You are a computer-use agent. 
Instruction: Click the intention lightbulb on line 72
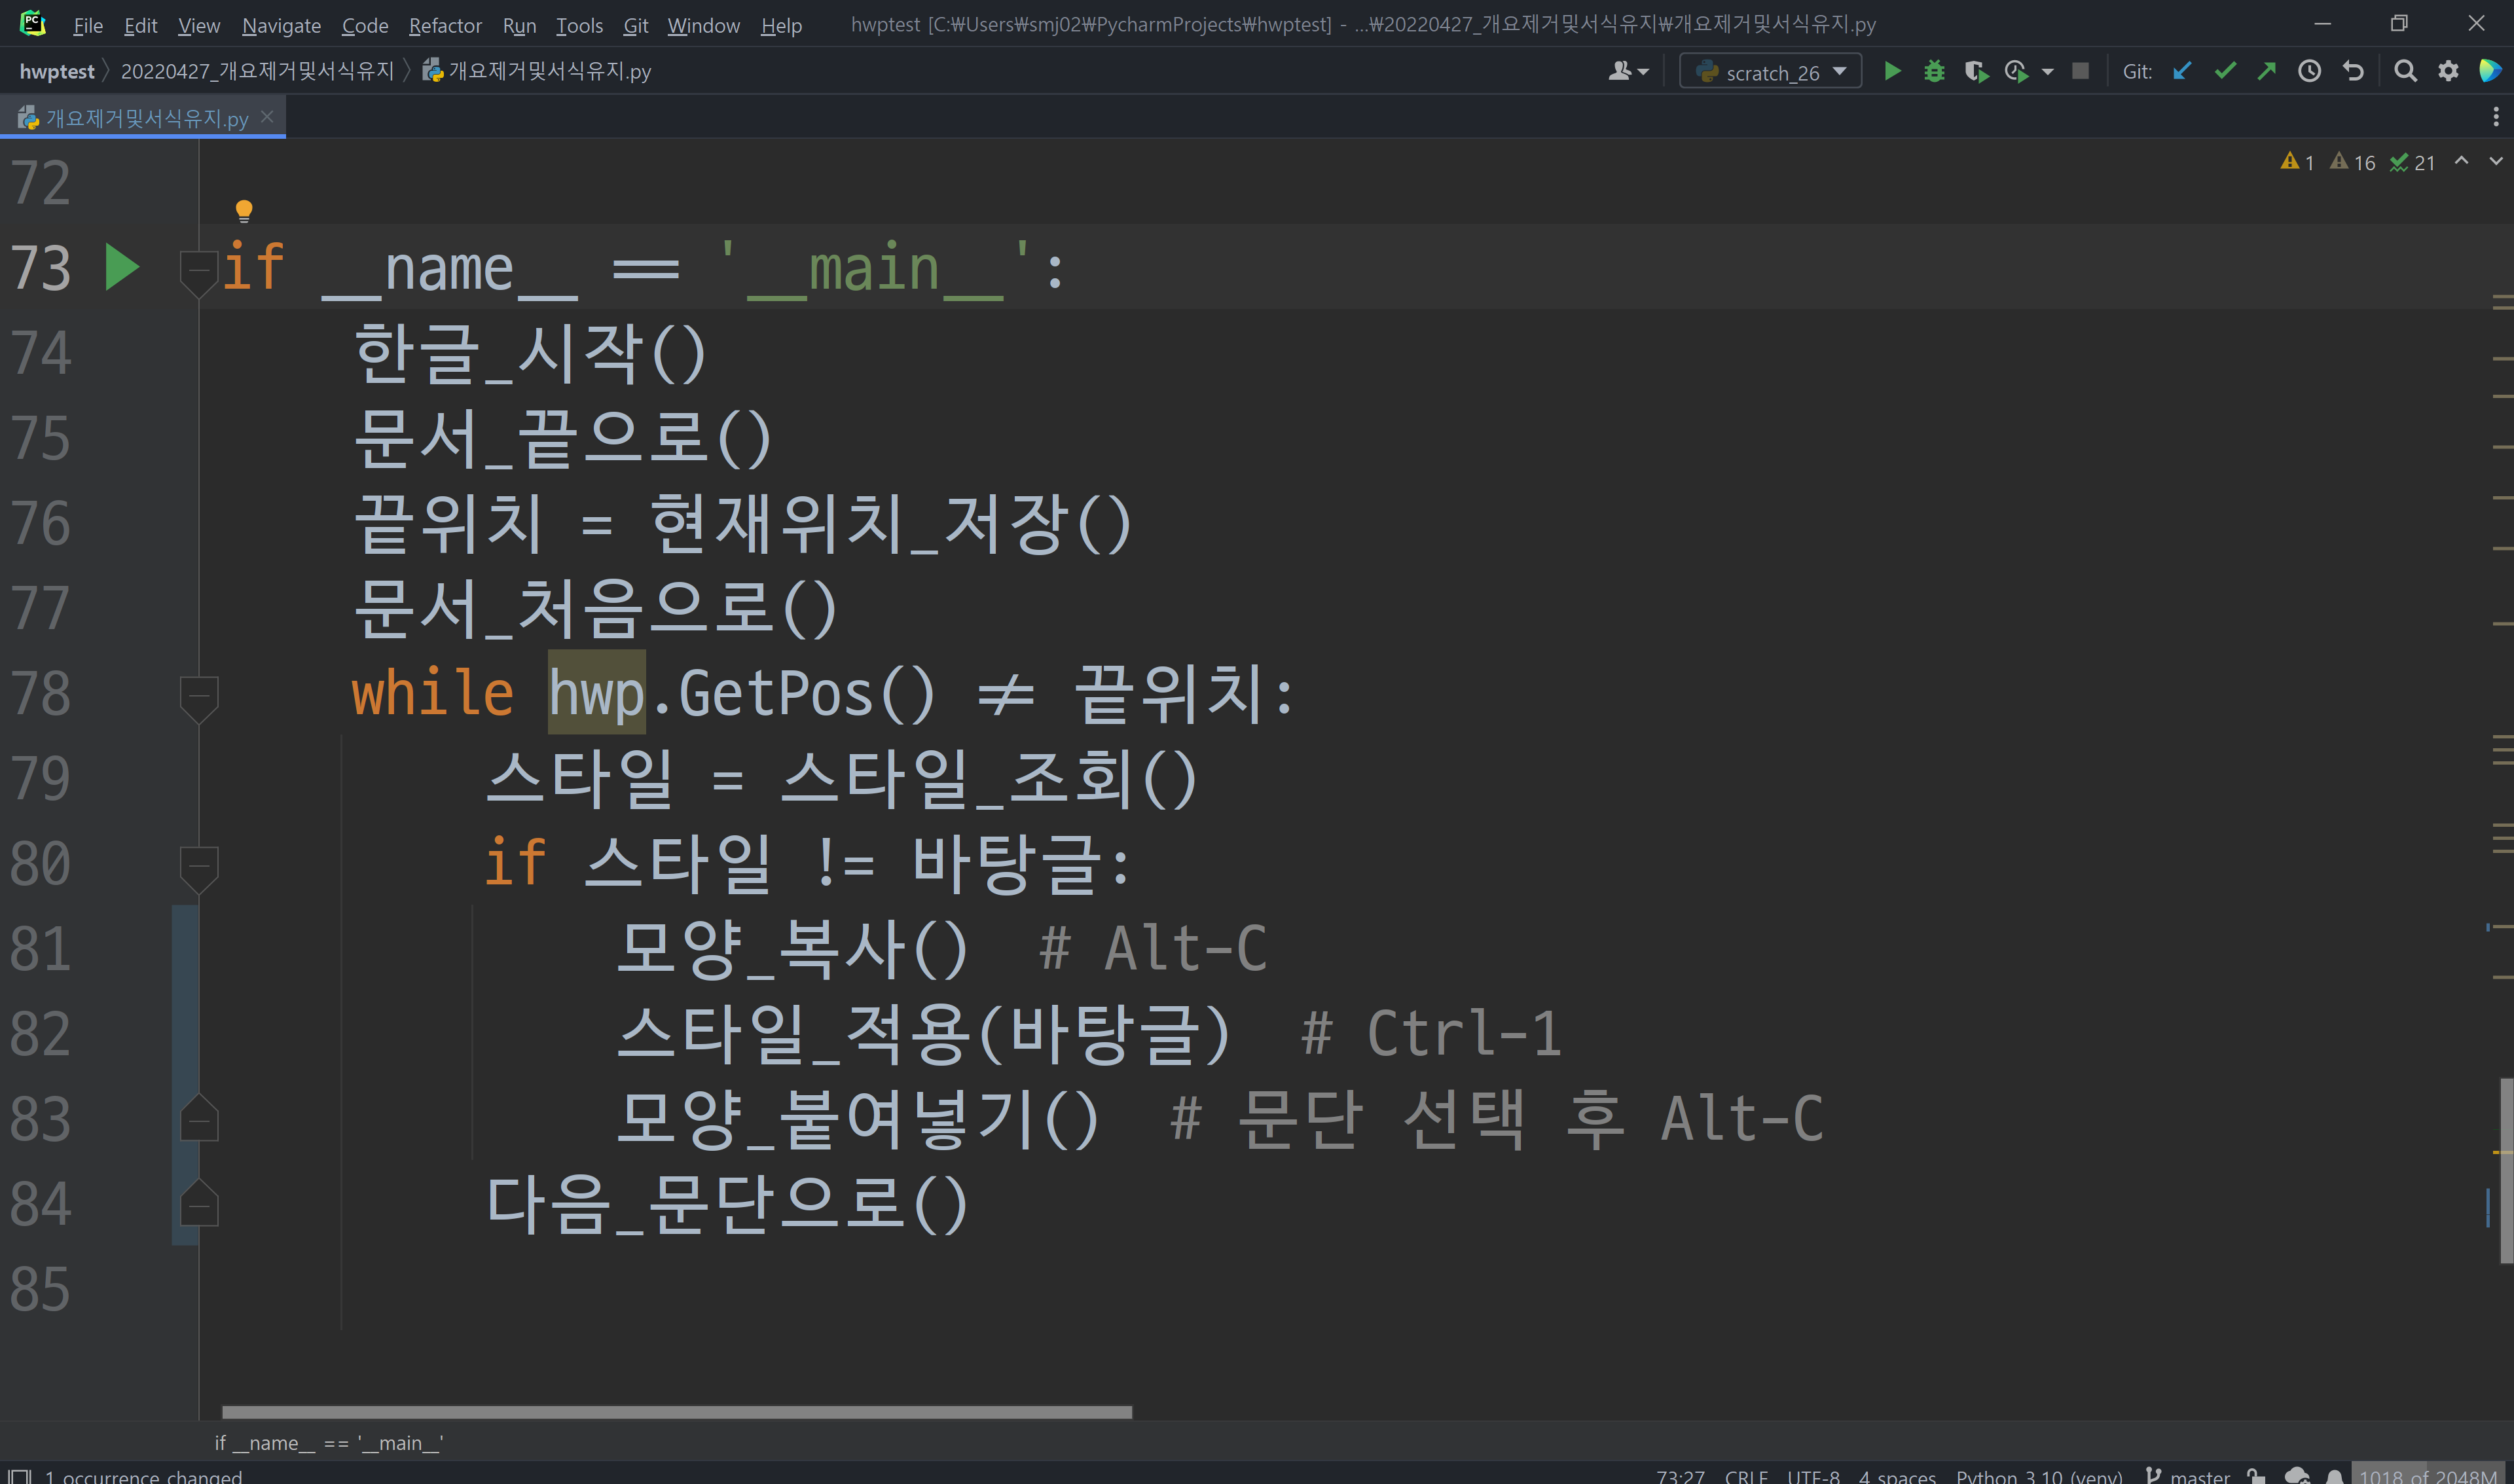coord(244,210)
